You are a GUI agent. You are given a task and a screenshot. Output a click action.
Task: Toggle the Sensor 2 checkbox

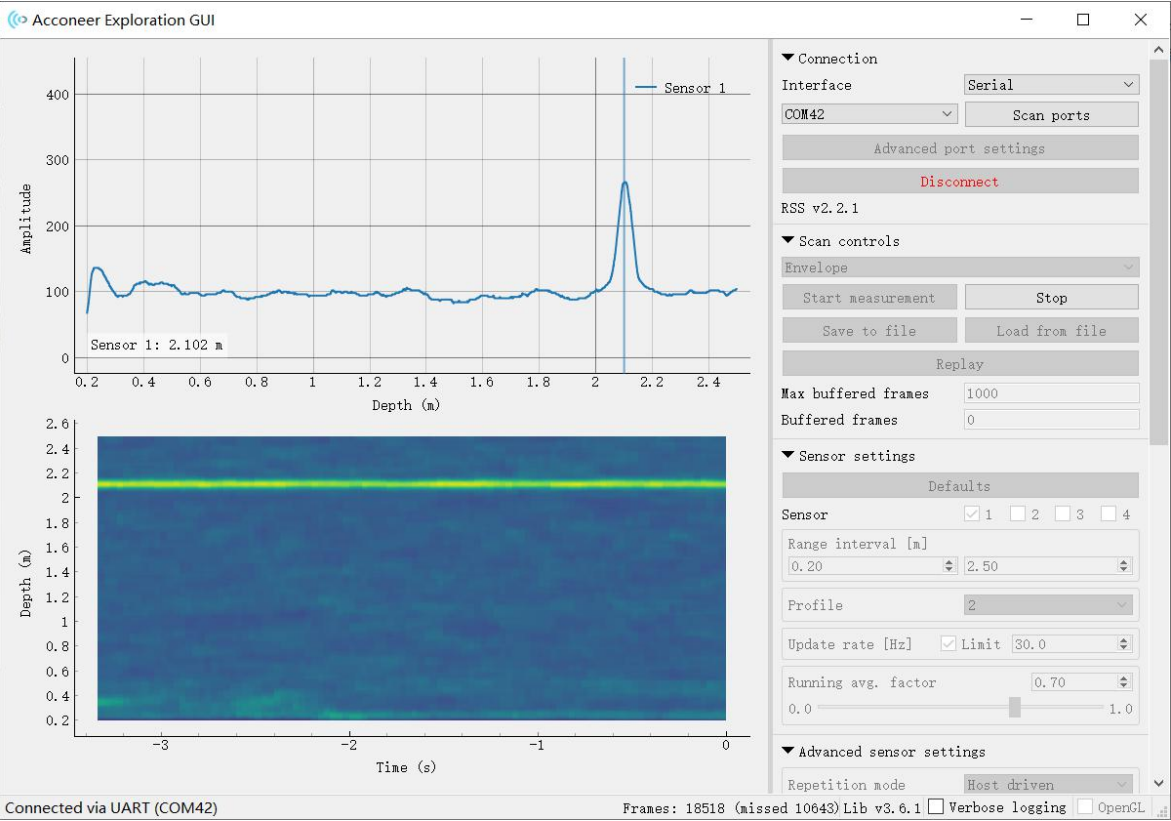(1017, 513)
